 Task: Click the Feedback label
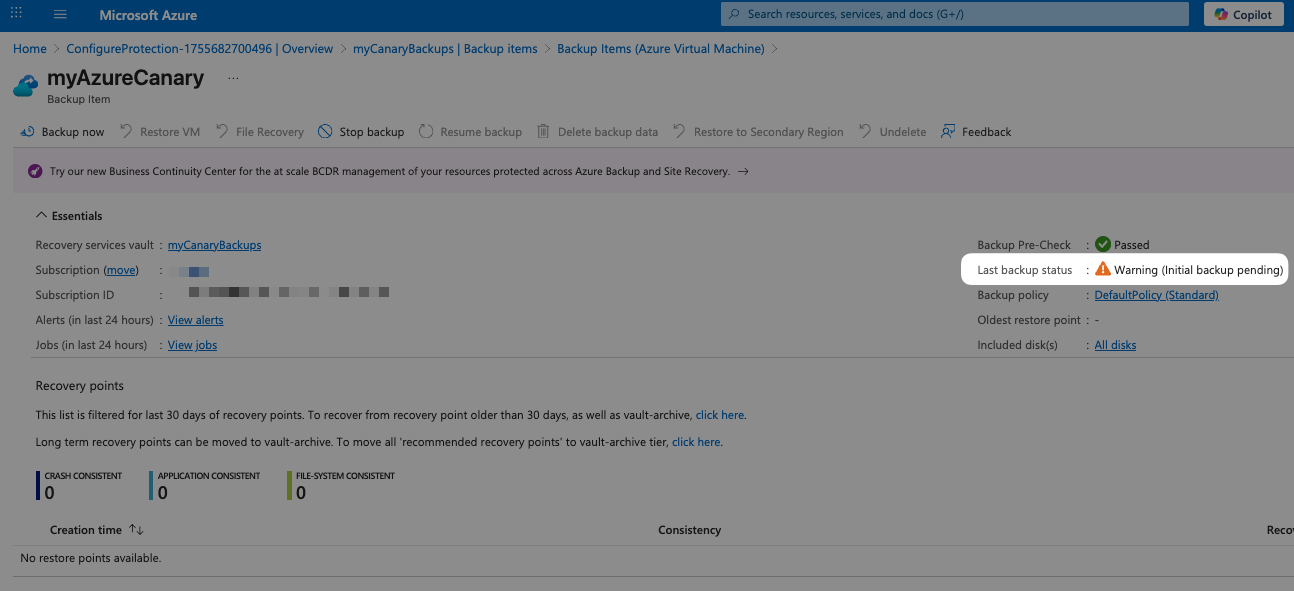coord(987,132)
